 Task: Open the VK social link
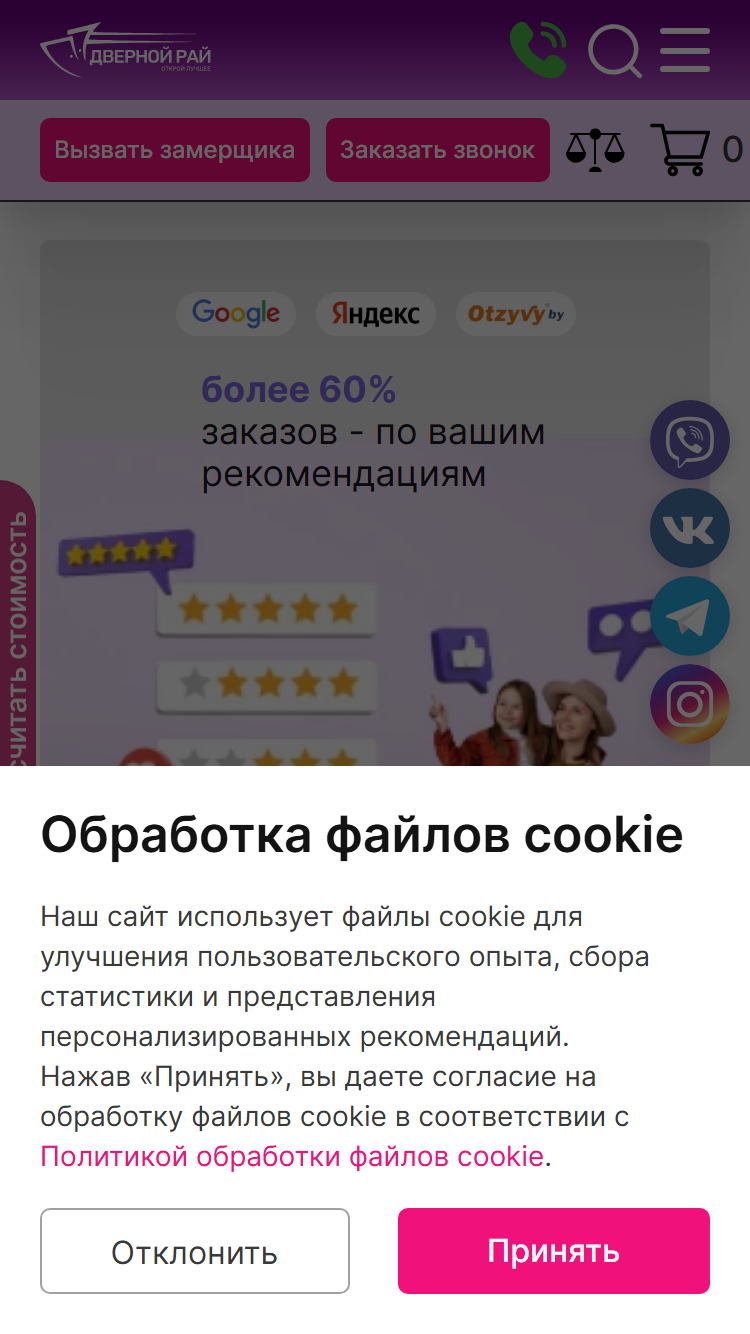point(690,528)
